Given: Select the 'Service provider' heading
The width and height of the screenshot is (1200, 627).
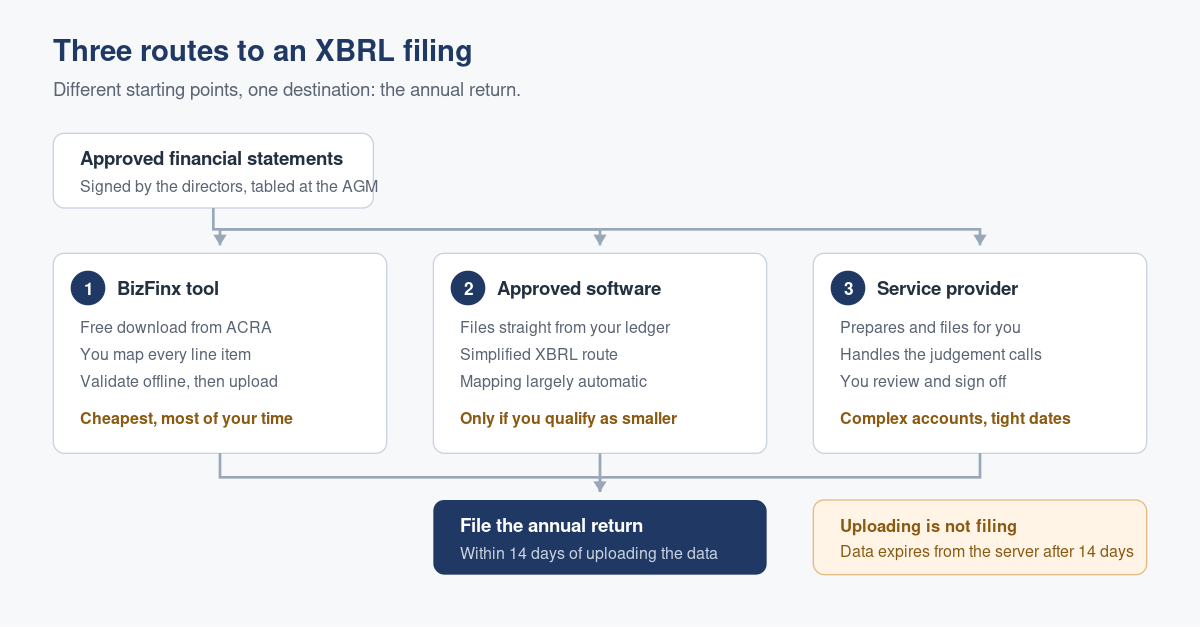Looking at the screenshot, I should click(x=947, y=289).
